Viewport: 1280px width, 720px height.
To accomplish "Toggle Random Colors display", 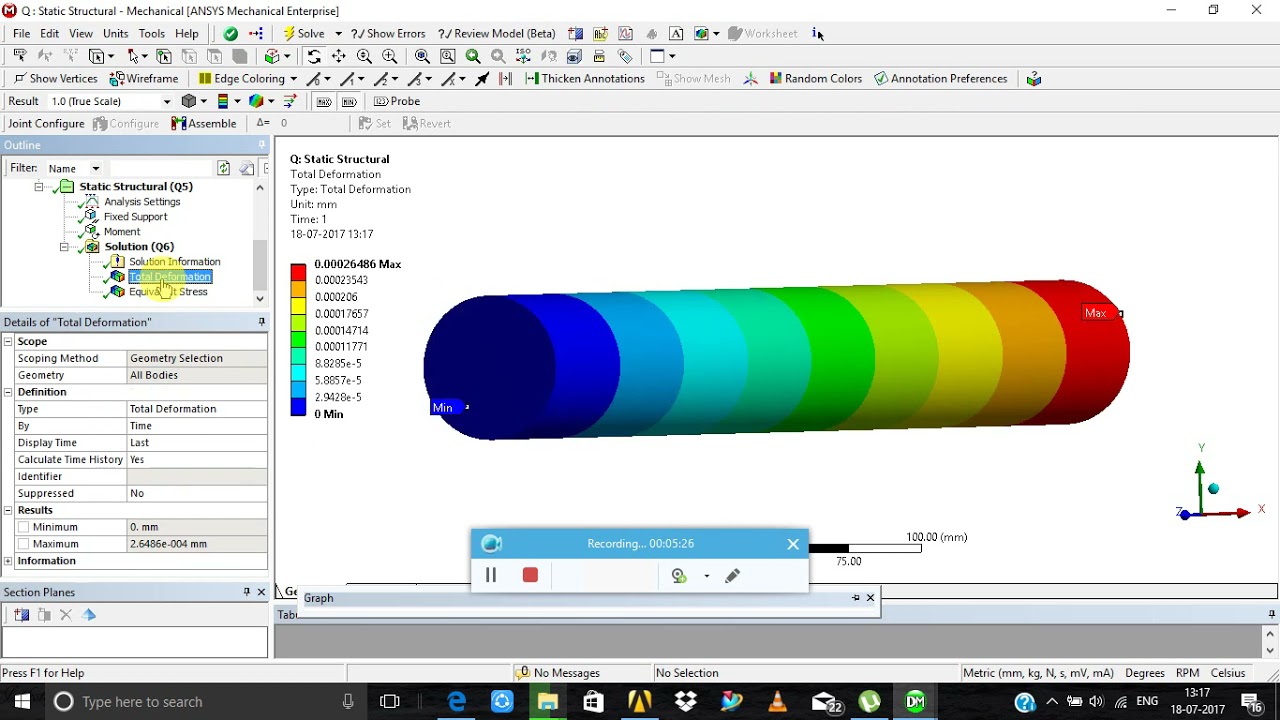I will 815,78.
